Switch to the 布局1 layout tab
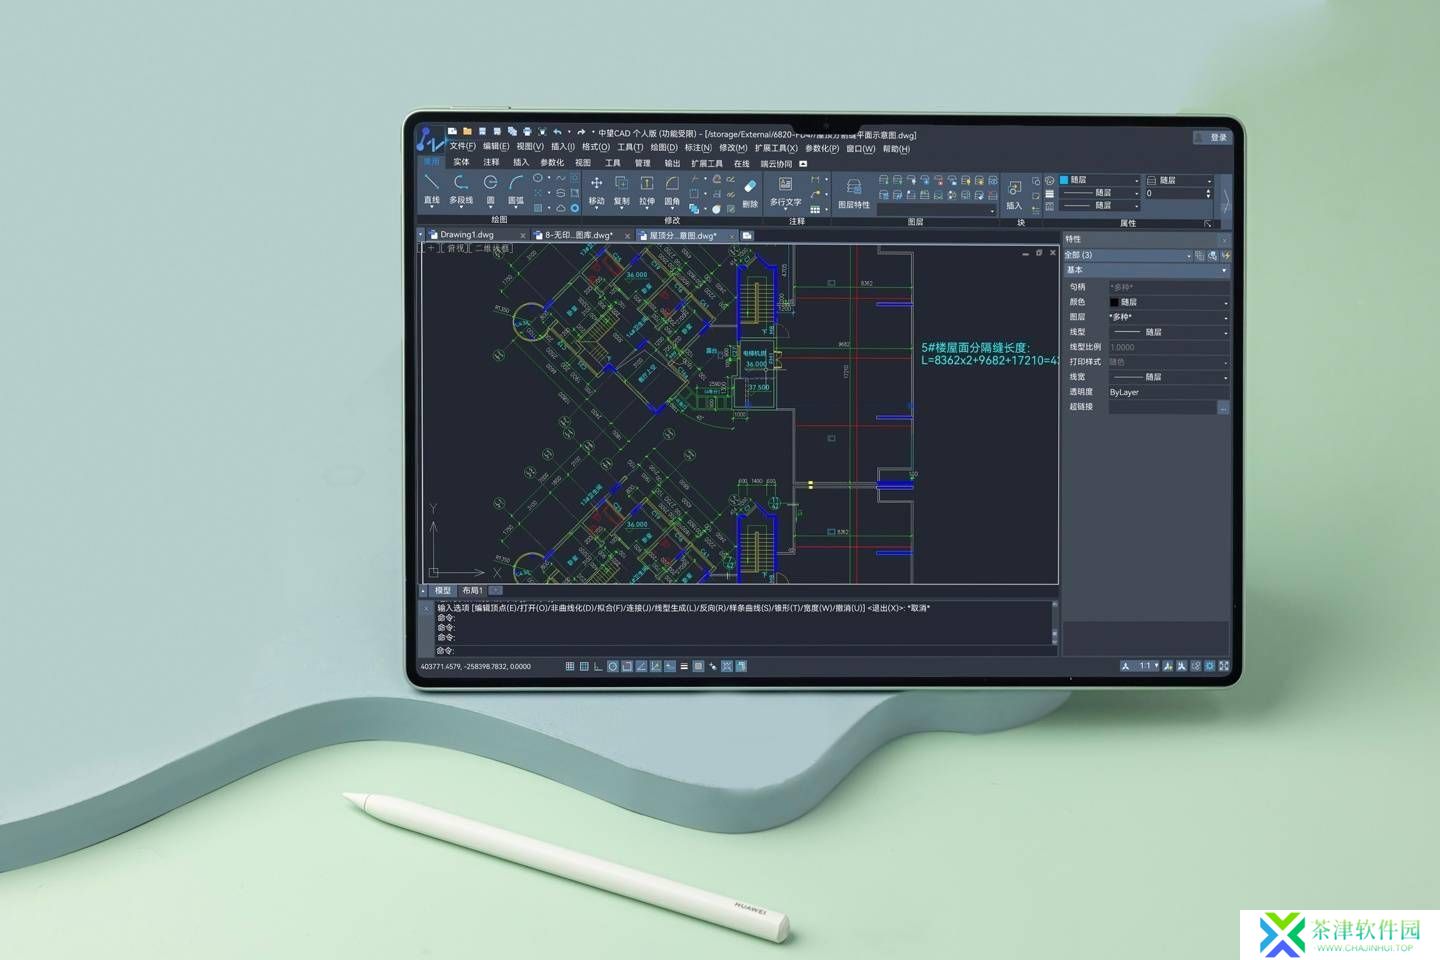 tap(472, 591)
